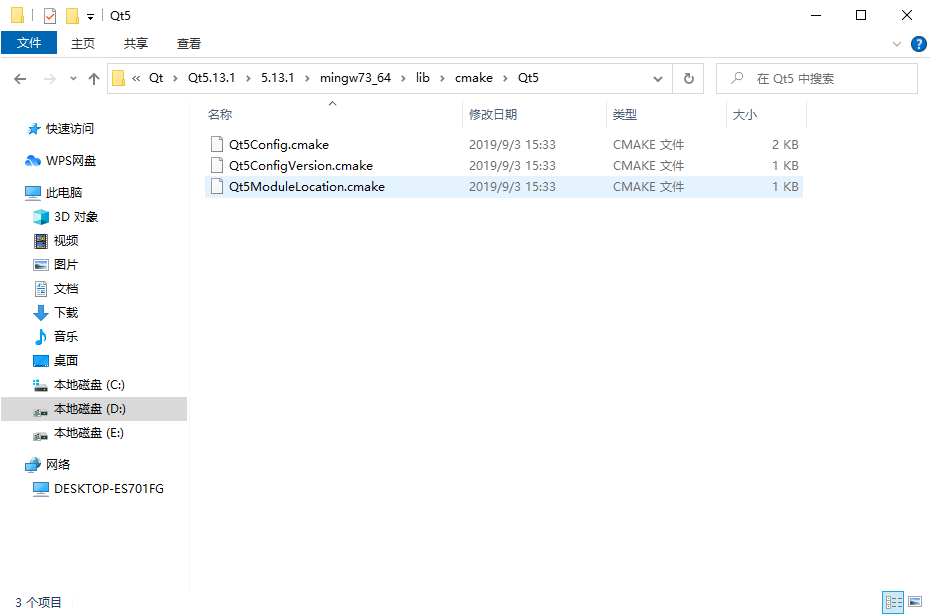Screen dimensions: 931x615
Task: Expand subfolders after lib breadcrumb
Action: click(442, 78)
